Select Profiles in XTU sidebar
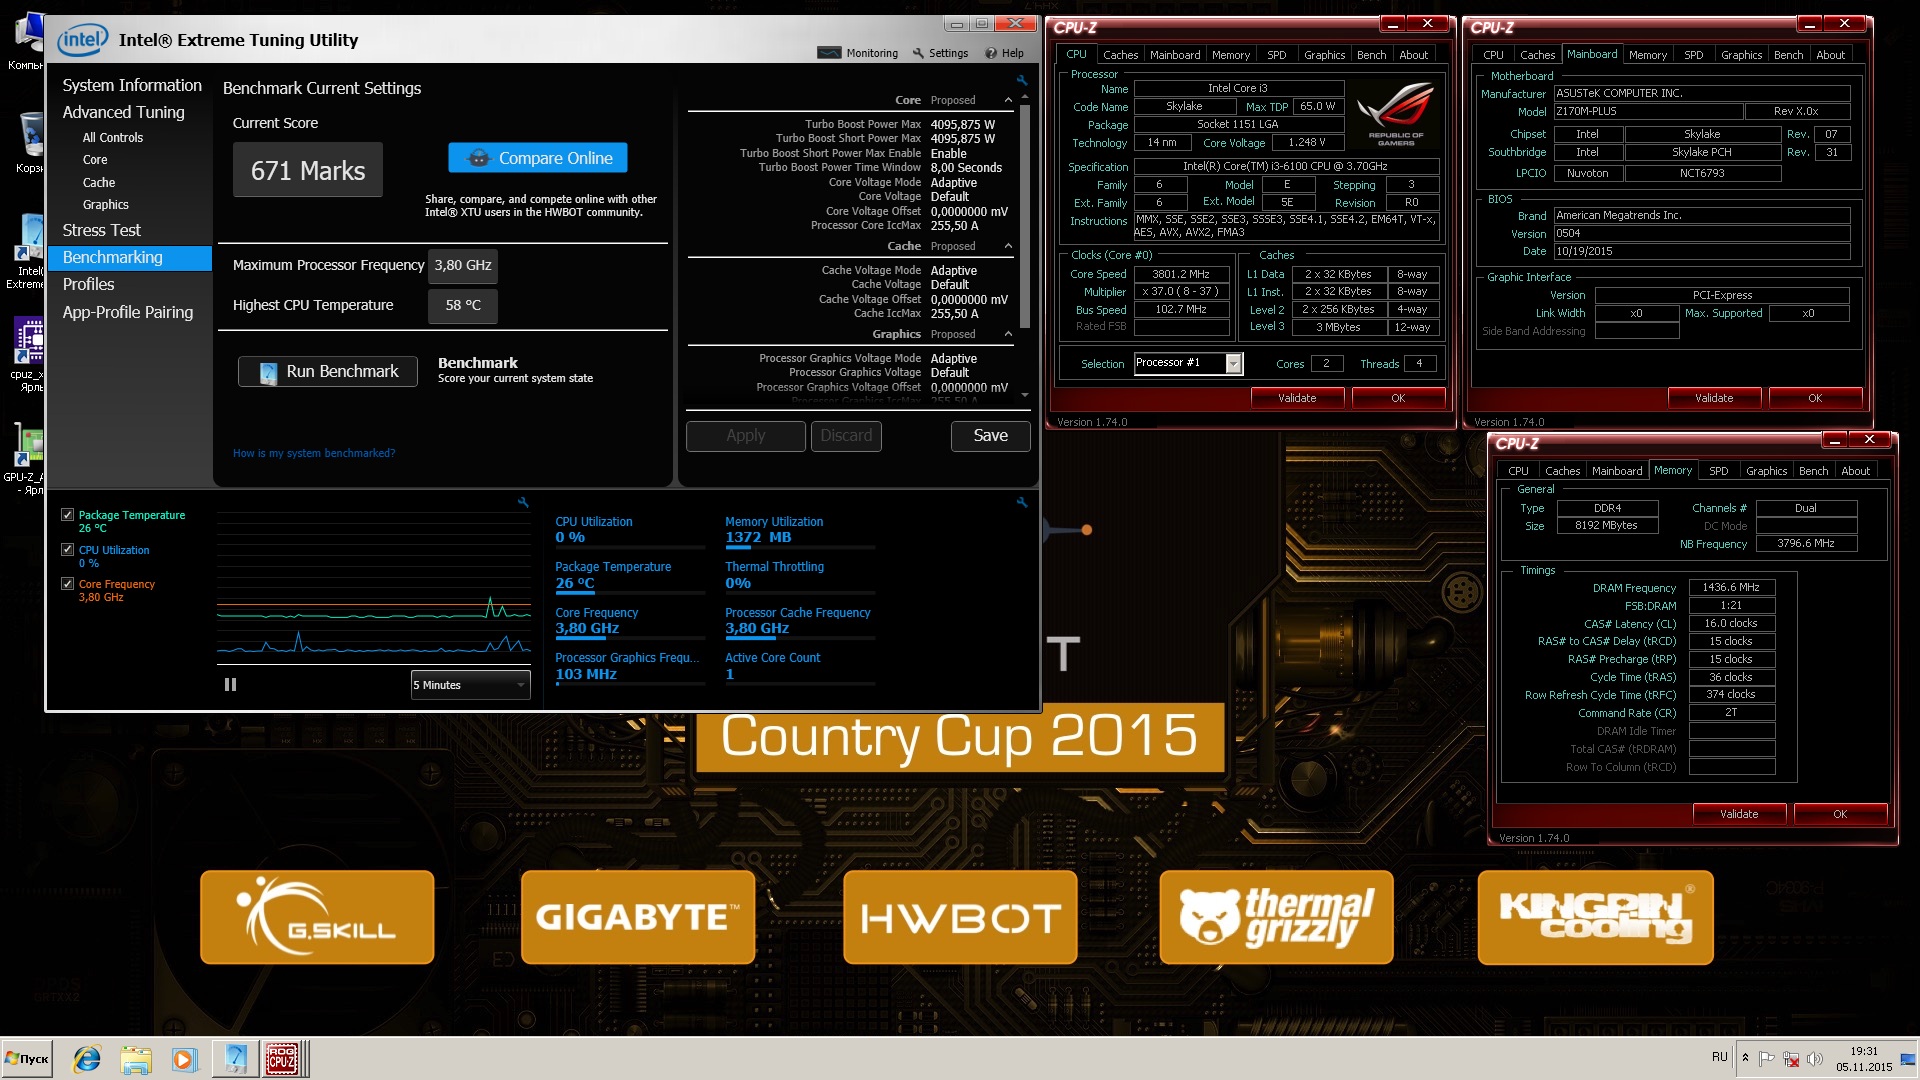The height and width of the screenshot is (1080, 1920). click(89, 284)
